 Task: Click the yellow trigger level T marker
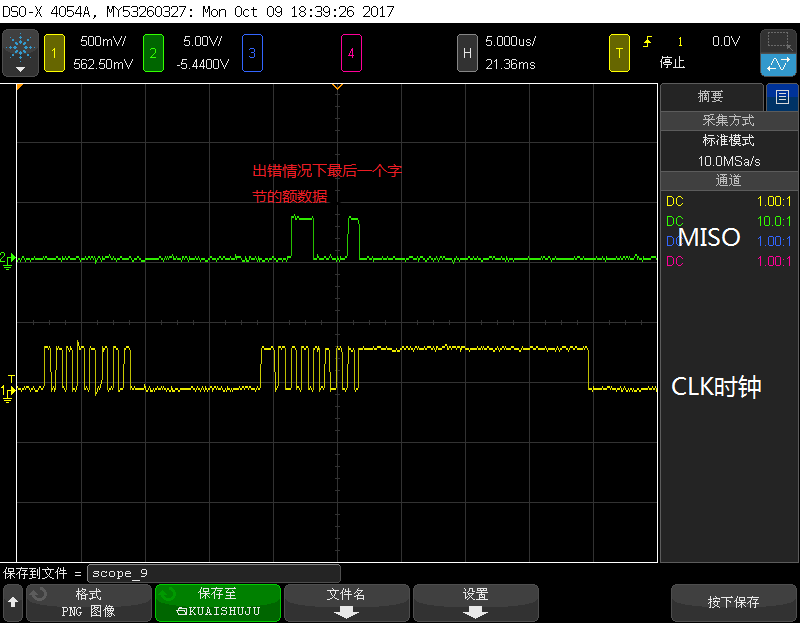pos(11,379)
